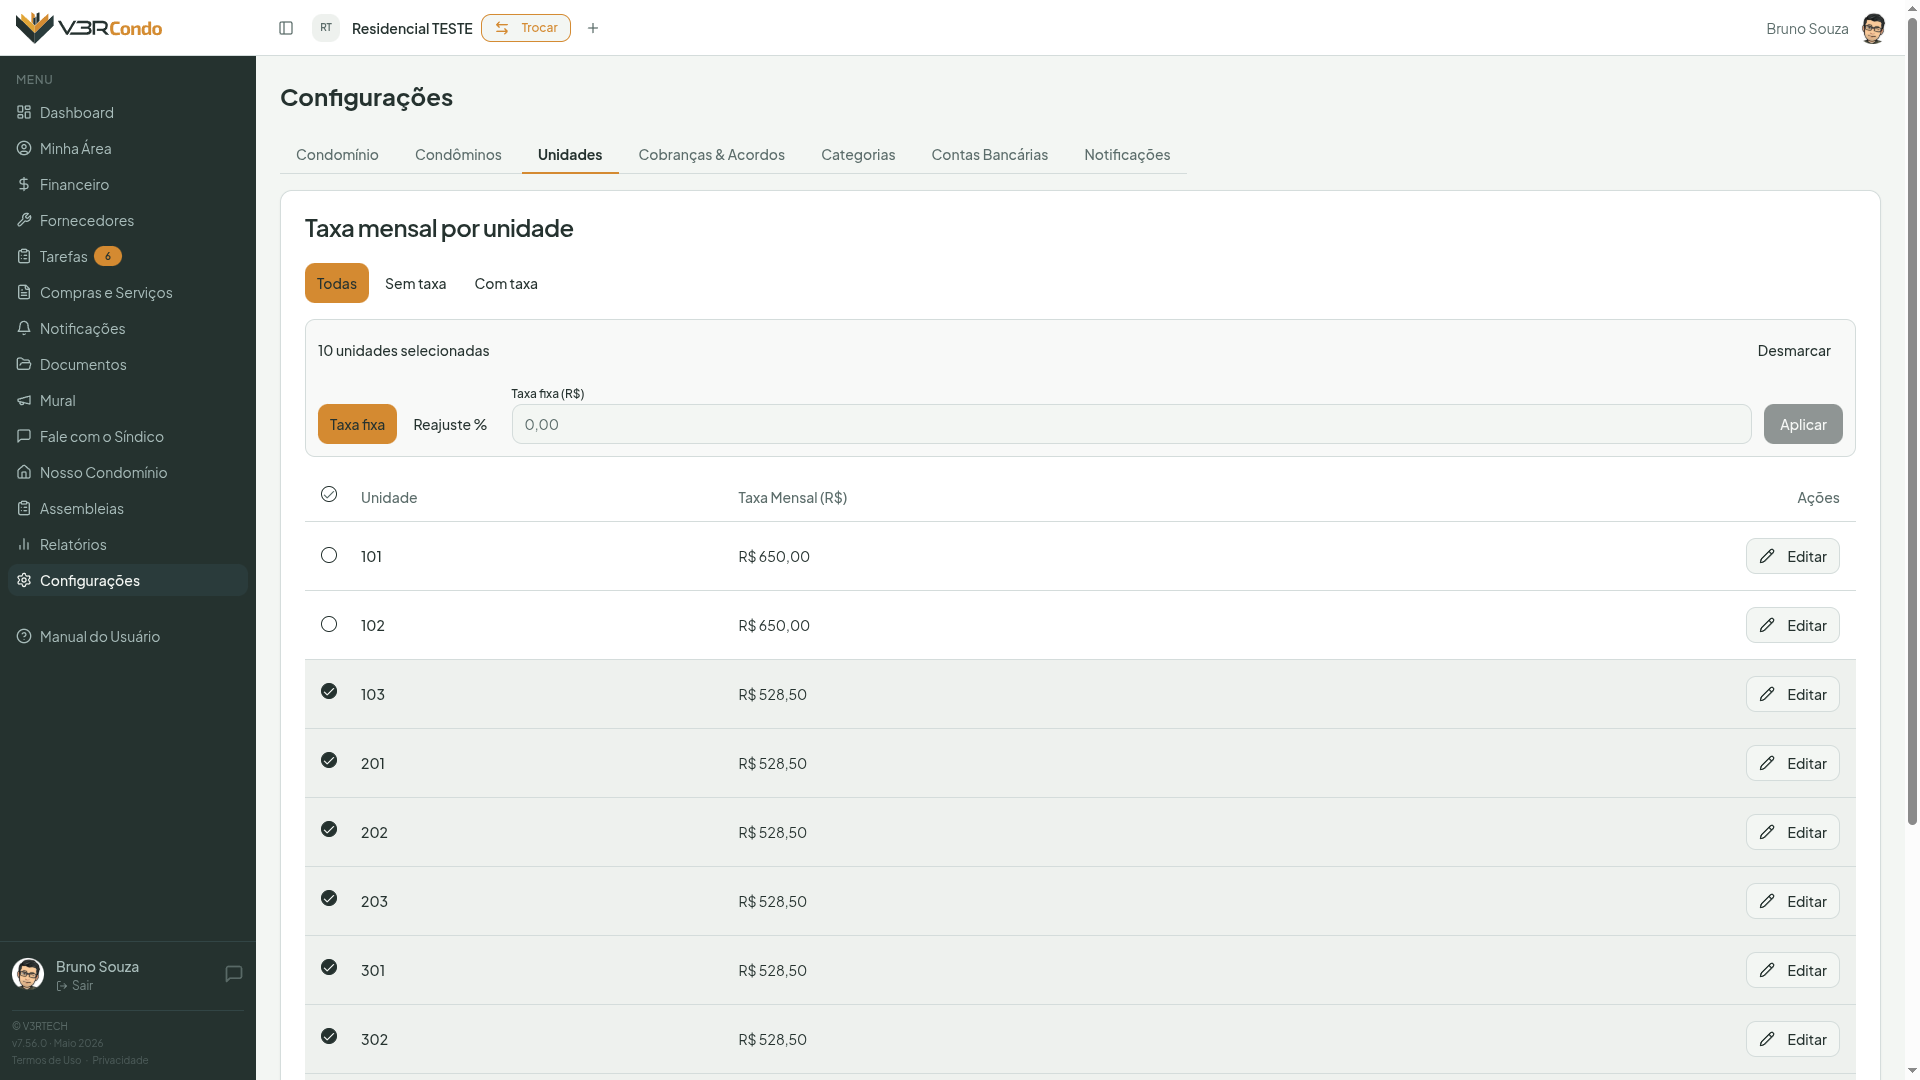
Task: Open Bruno Souza avatar in top bar
Action: click(x=1873, y=28)
